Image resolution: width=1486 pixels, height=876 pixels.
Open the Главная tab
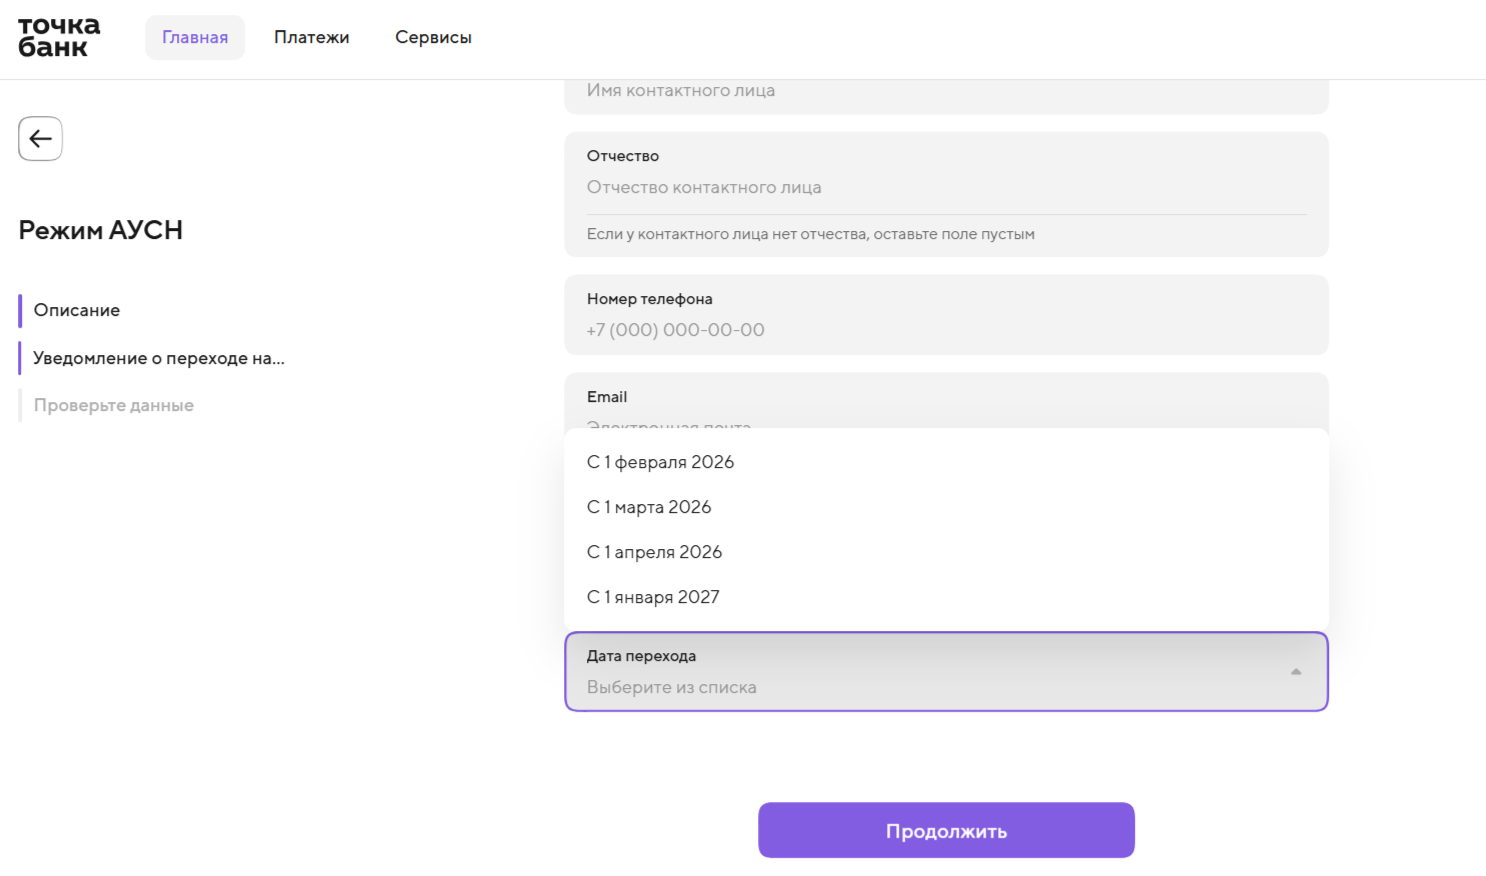pyautogui.click(x=195, y=38)
